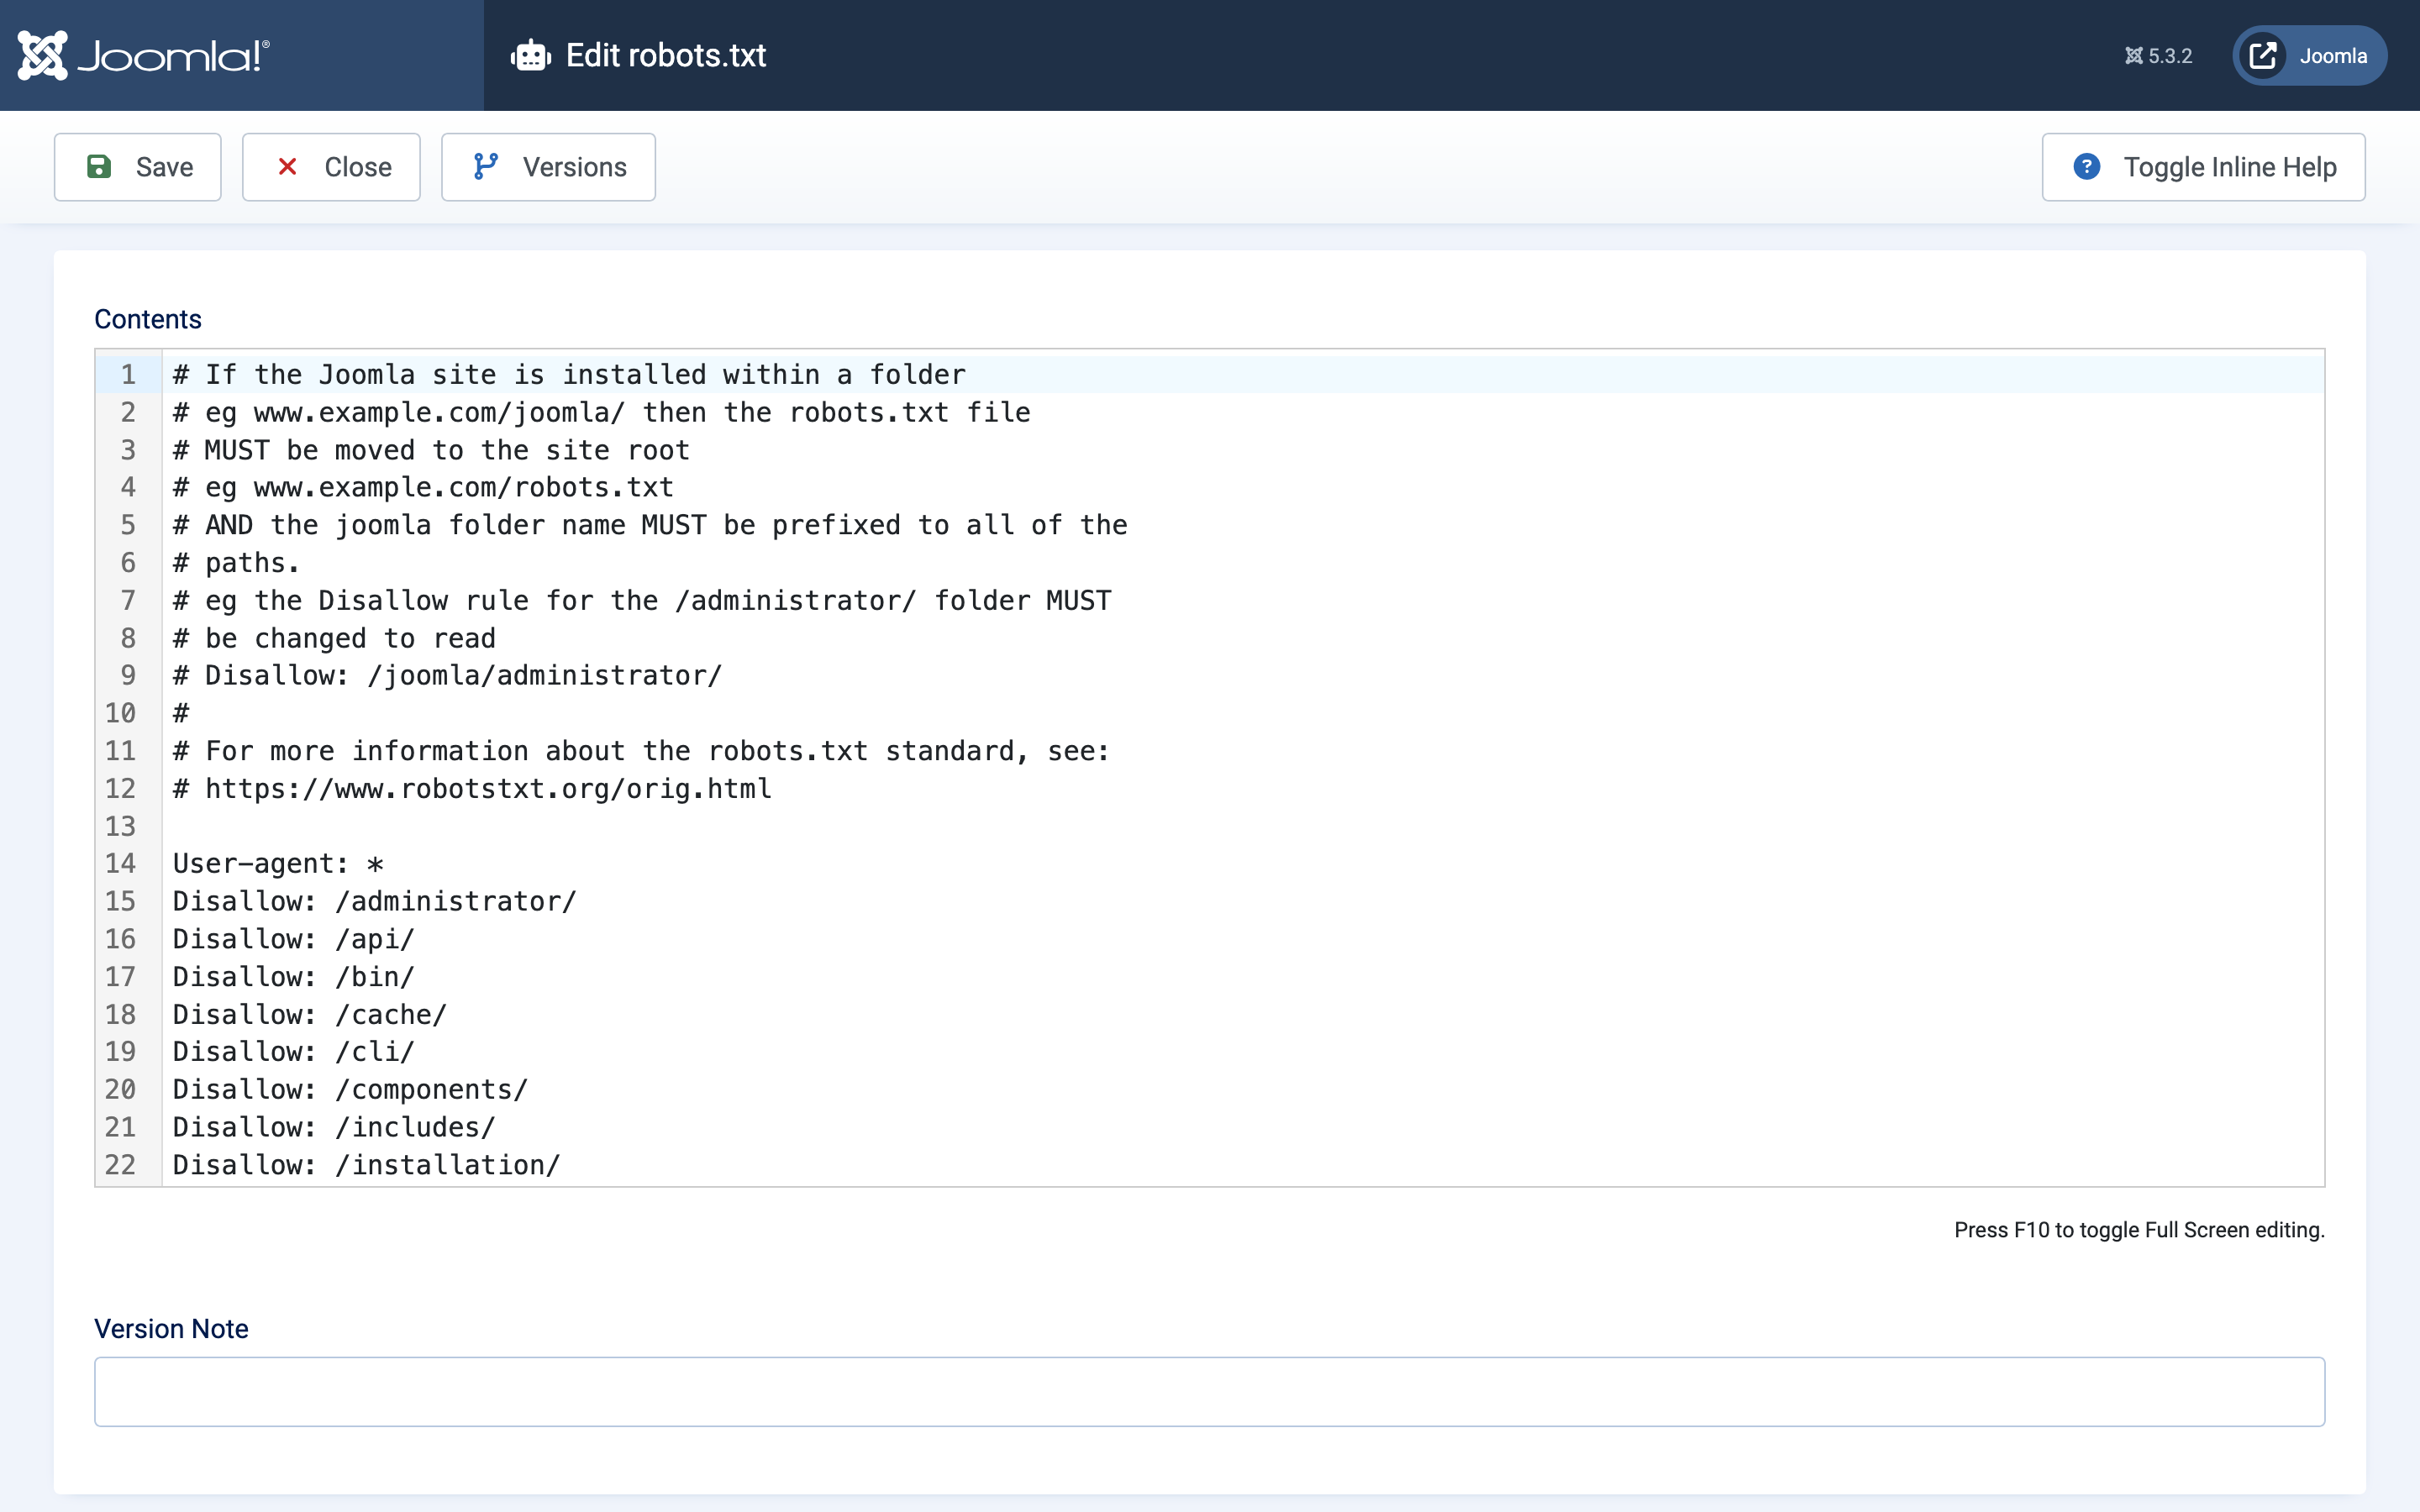
Task: Click line 1 '# If the Joomla site is installed'
Action: (x=569, y=374)
